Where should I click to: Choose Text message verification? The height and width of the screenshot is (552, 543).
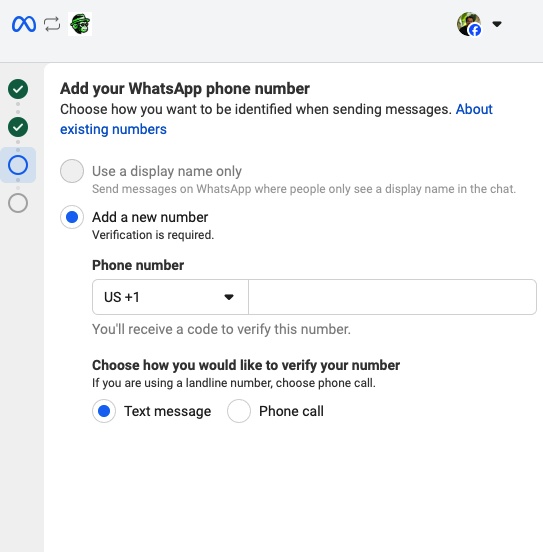(x=104, y=411)
